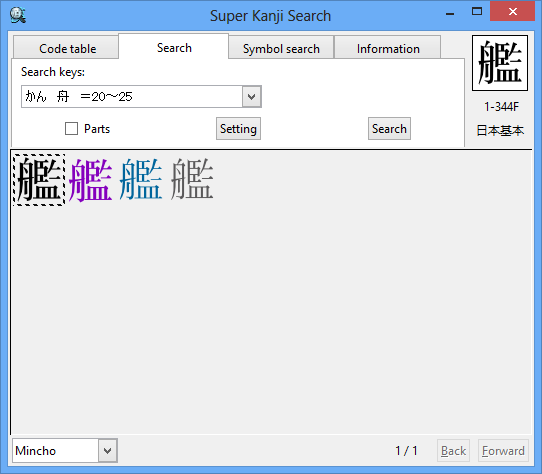
Task: Click inside the Search keys text field
Action: (x=132, y=96)
